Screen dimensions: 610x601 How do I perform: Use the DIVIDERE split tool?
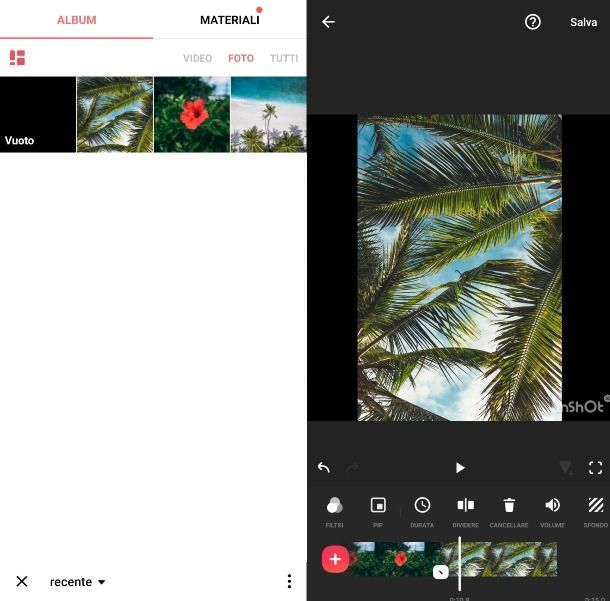[466, 512]
